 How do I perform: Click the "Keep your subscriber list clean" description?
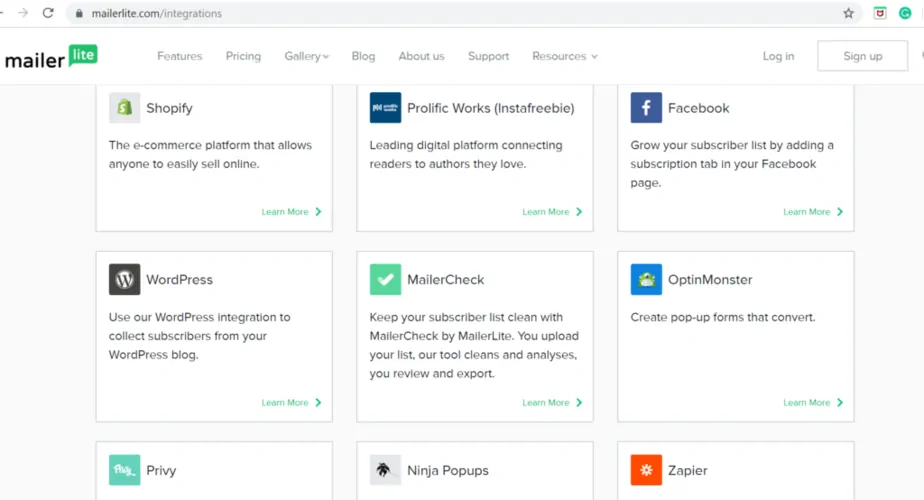point(474,346)
